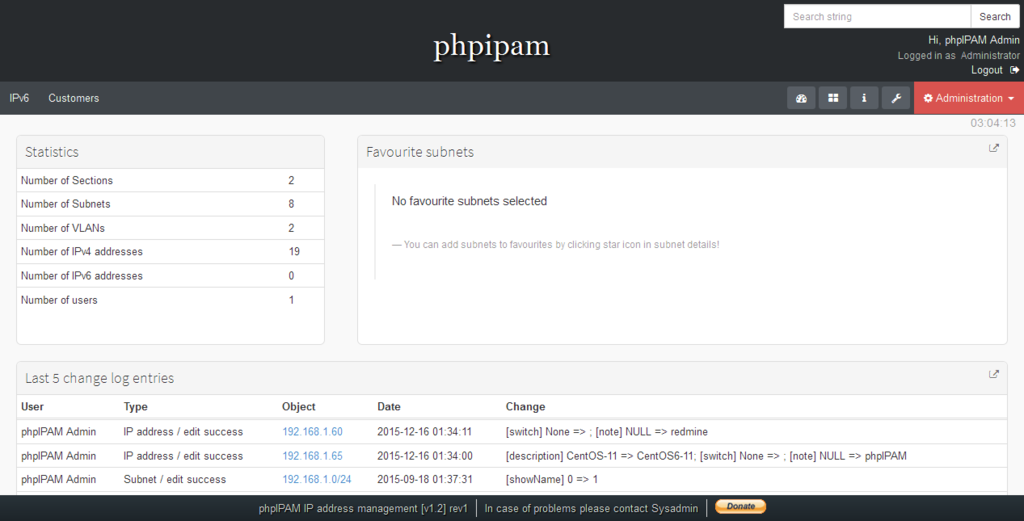Image resolution: width=1024 pixels, height=521 pixels.
Task: Click 'No favourite subnets selected' message
Action: 470,201
